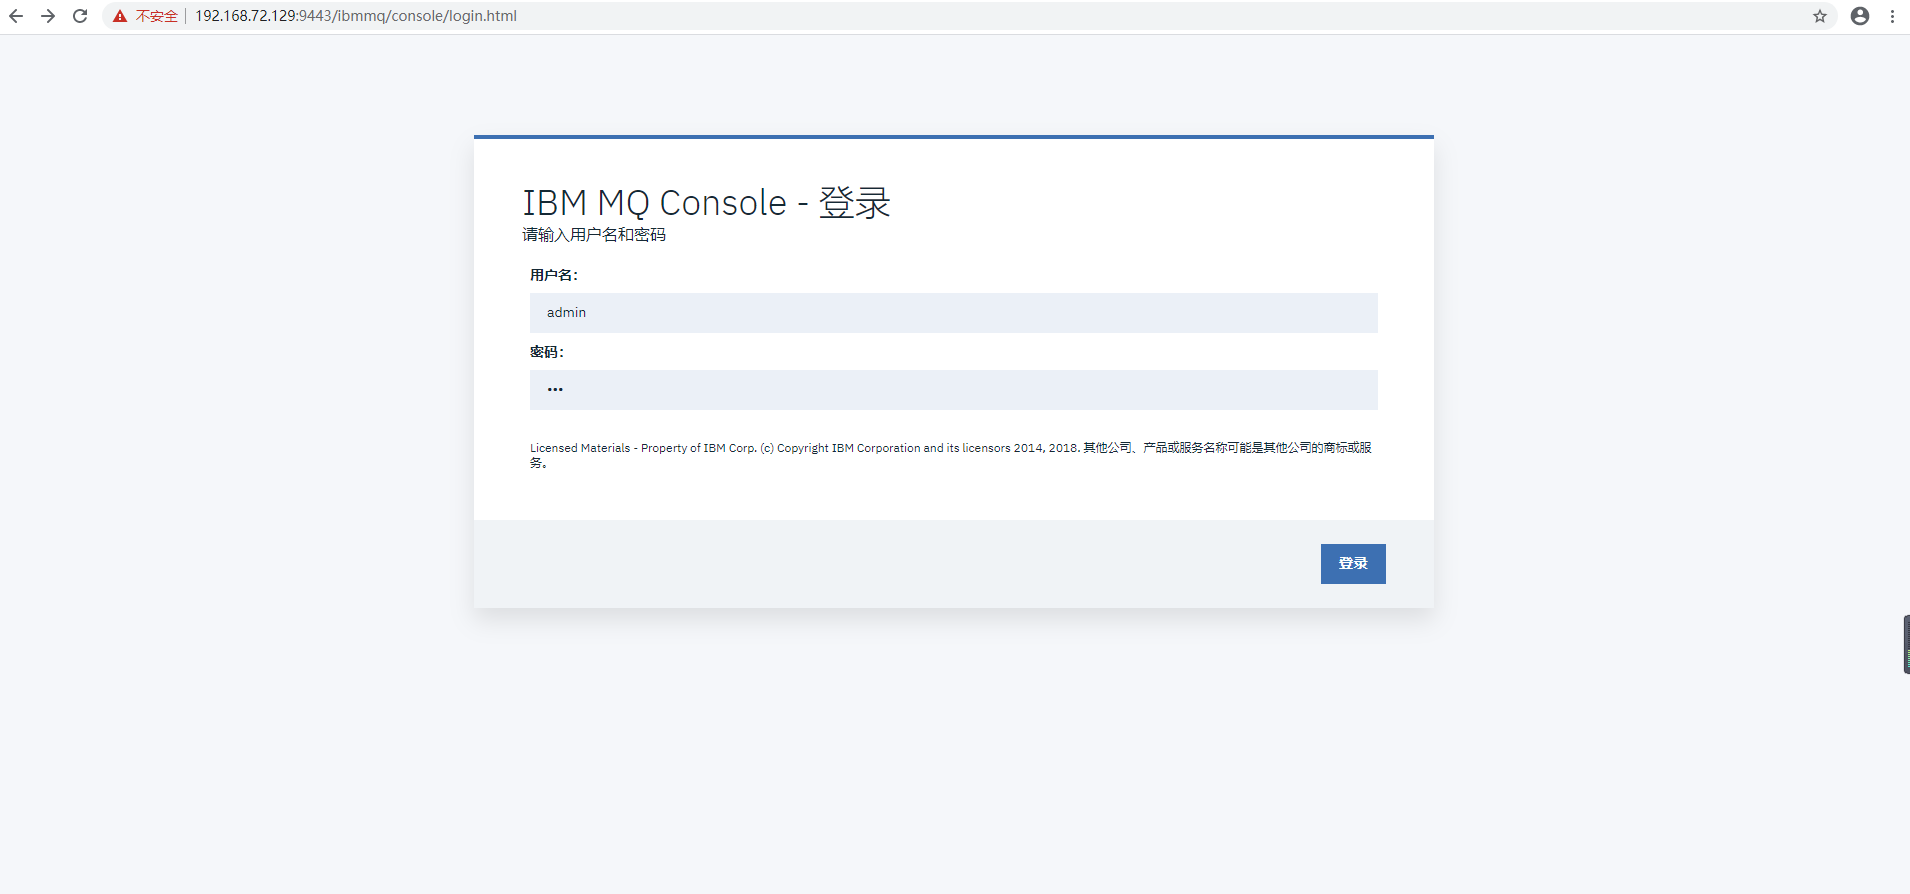
Task: Bookmark this page with the star icon
Action: tap(1820, 16)
